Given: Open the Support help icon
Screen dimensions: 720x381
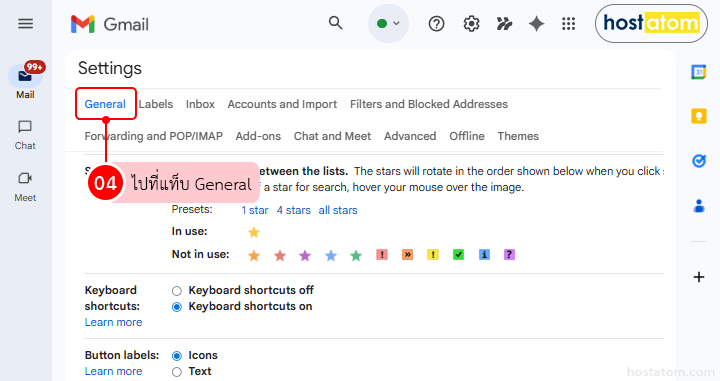Looking at the screenshot, I should [436, 23].
